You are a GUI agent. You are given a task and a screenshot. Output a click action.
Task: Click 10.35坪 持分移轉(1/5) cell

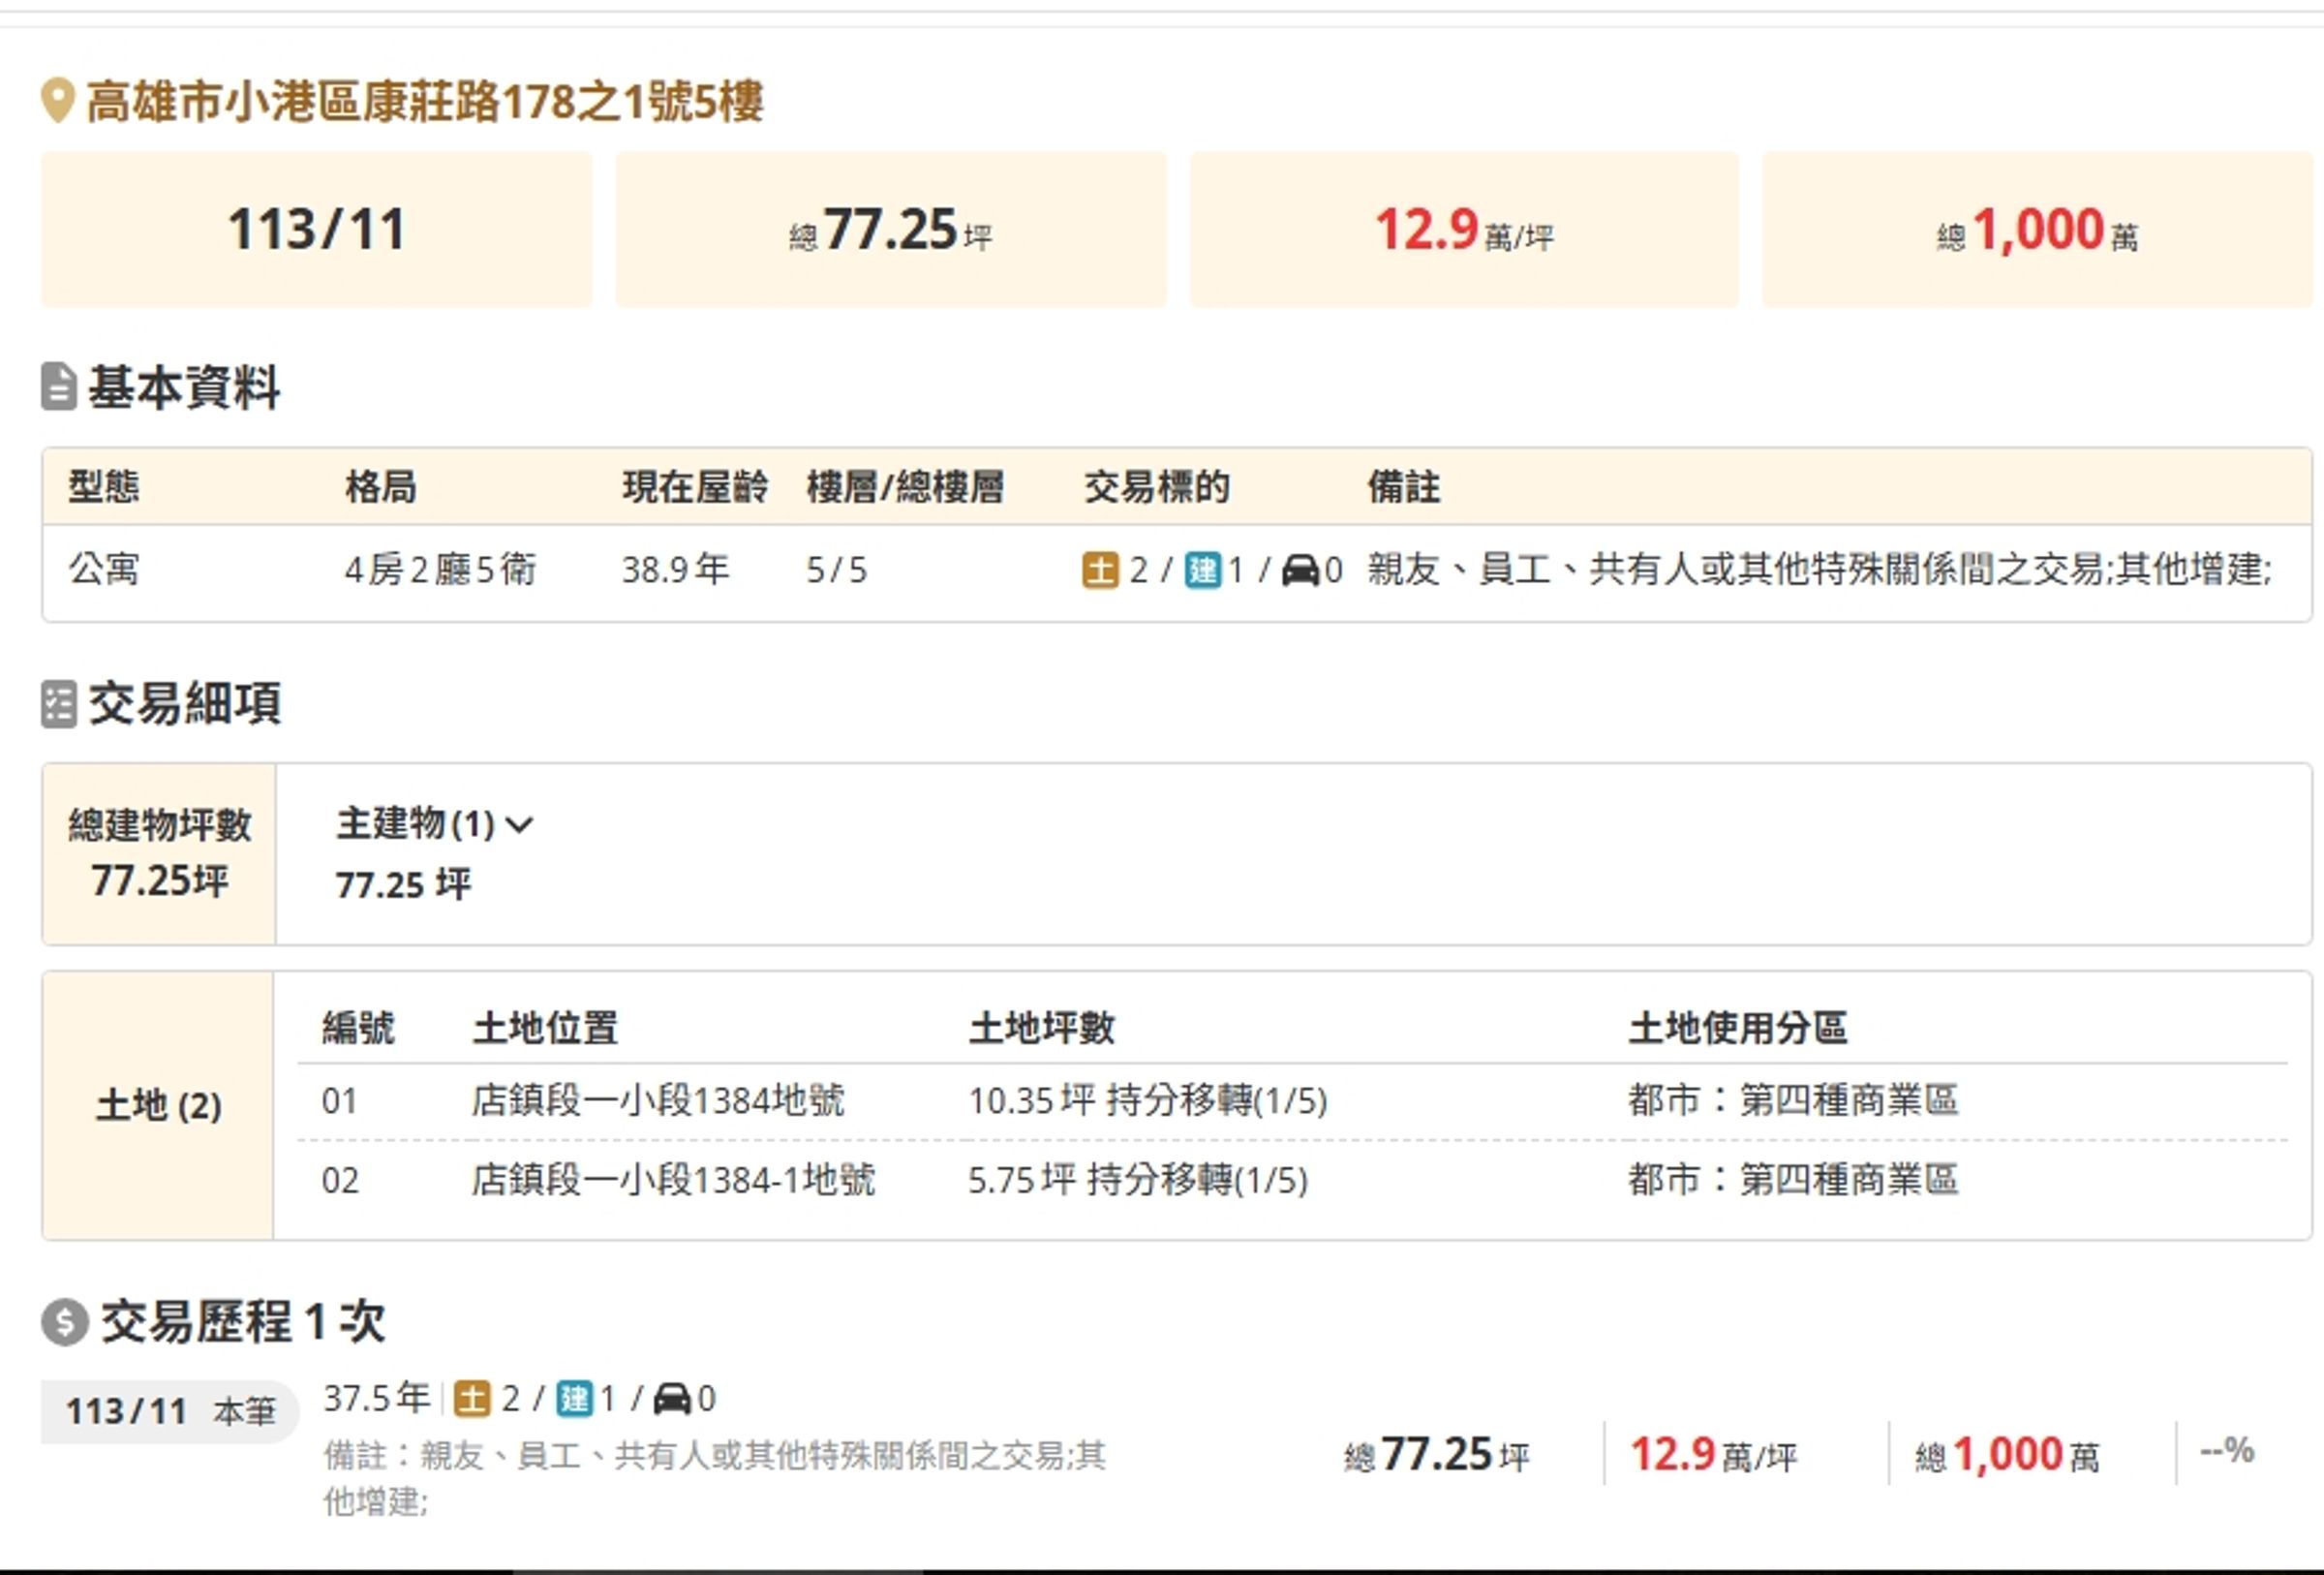click(1148, 1100)
